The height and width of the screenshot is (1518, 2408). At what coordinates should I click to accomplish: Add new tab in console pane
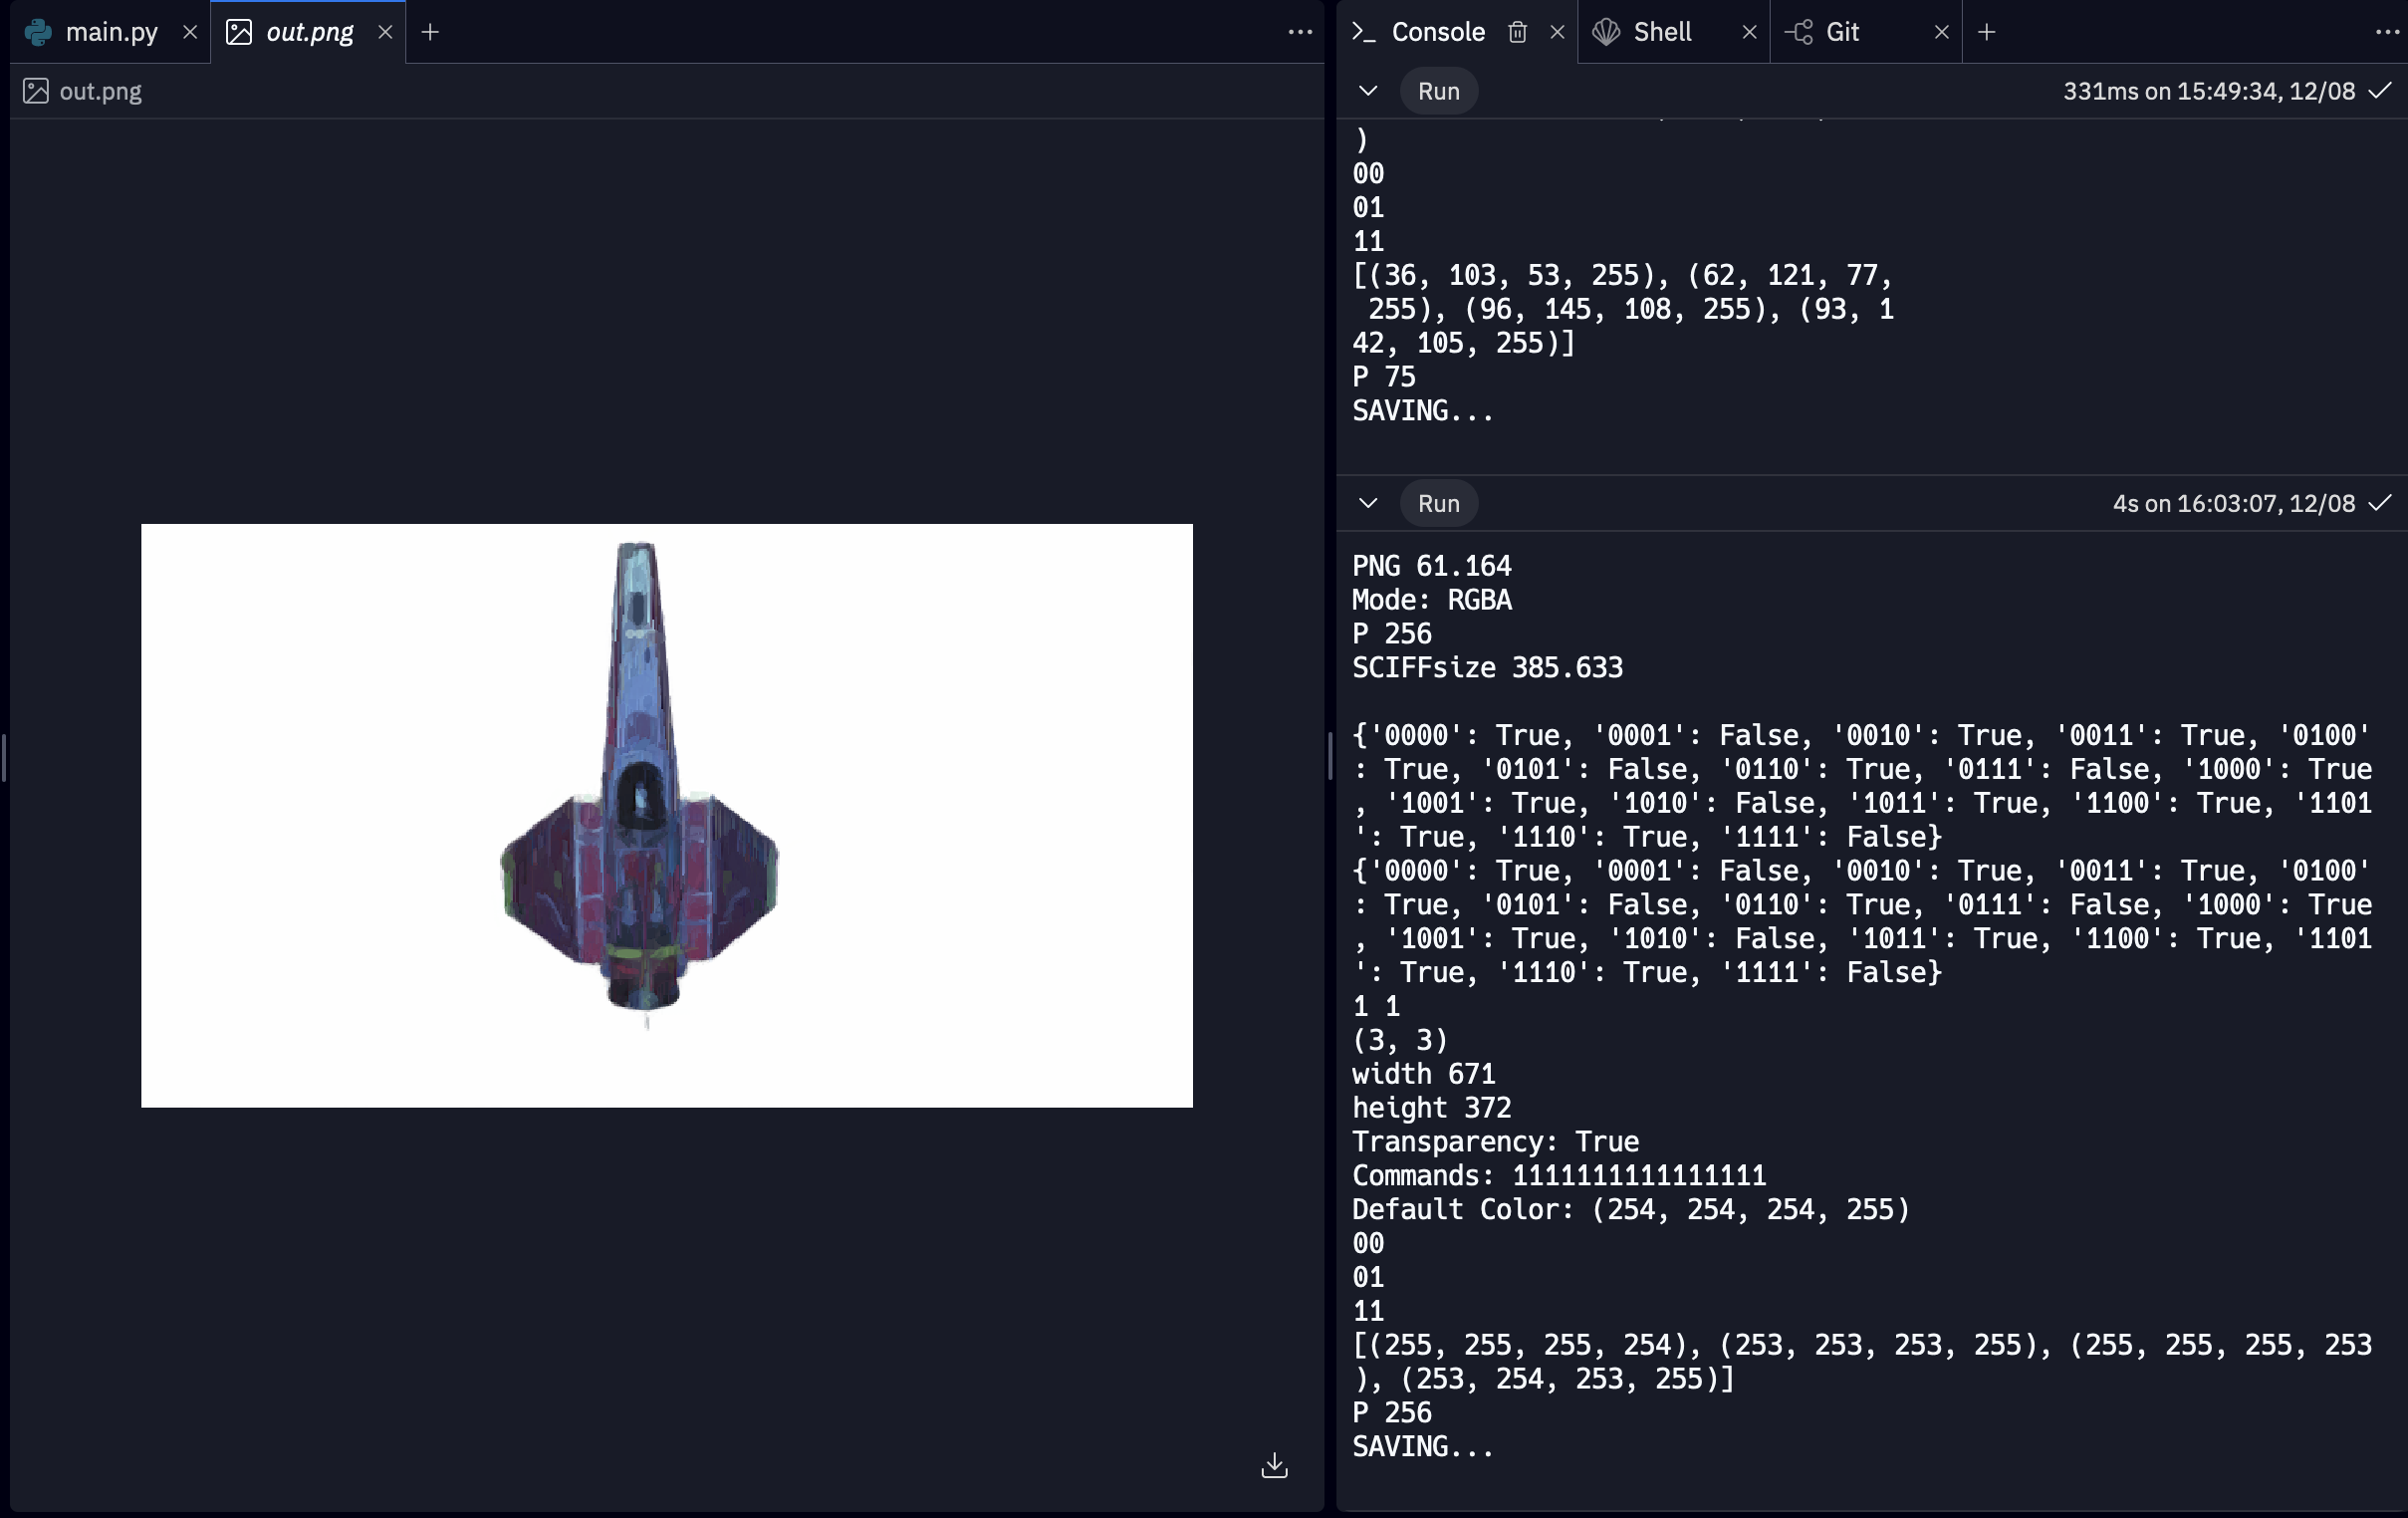pyautogui.click(x=1986, y=32)
